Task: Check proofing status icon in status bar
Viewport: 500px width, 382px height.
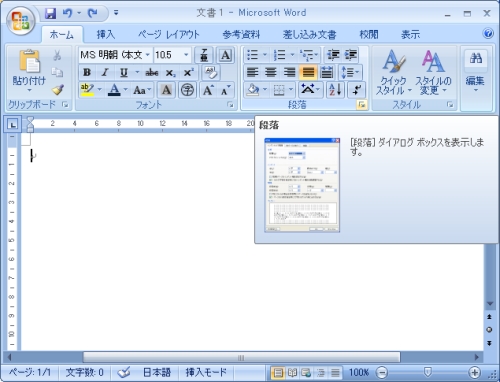Action: 124,372
